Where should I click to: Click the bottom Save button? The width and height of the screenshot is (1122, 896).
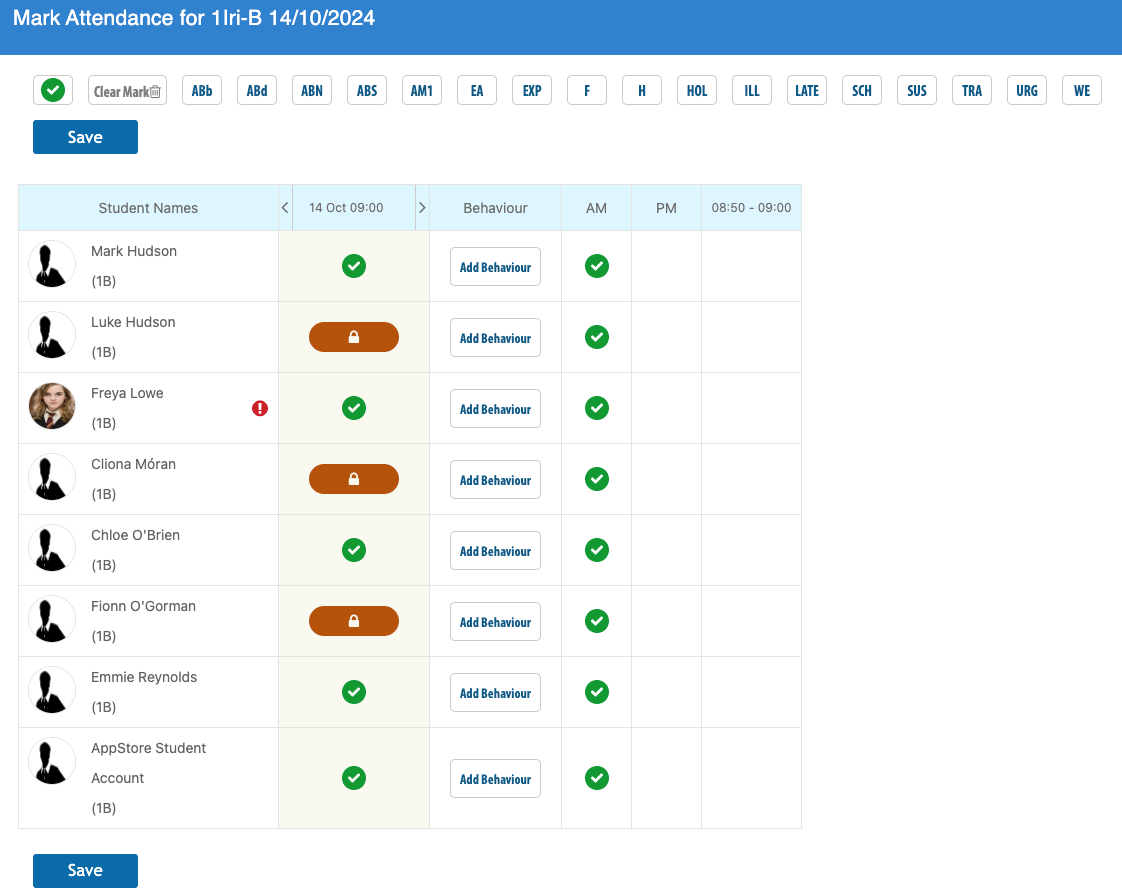click(x=85, y=870)
